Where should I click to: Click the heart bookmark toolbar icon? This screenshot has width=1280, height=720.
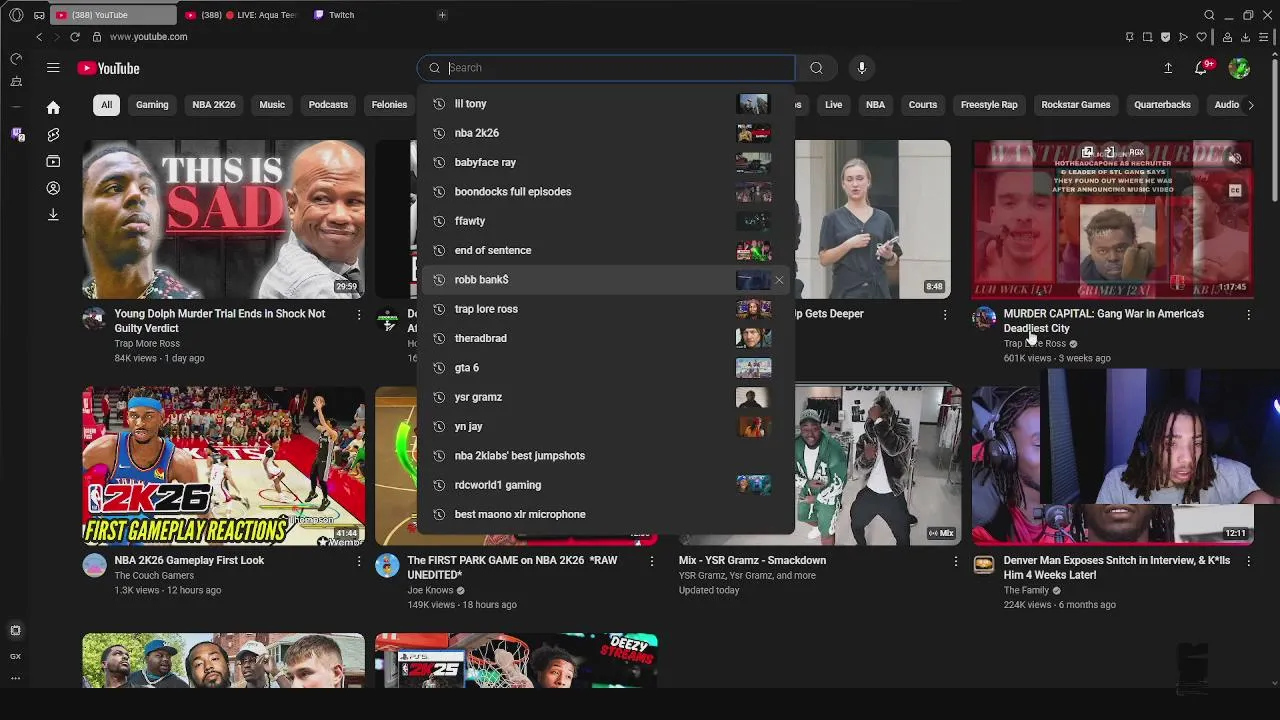[1201, 37]
